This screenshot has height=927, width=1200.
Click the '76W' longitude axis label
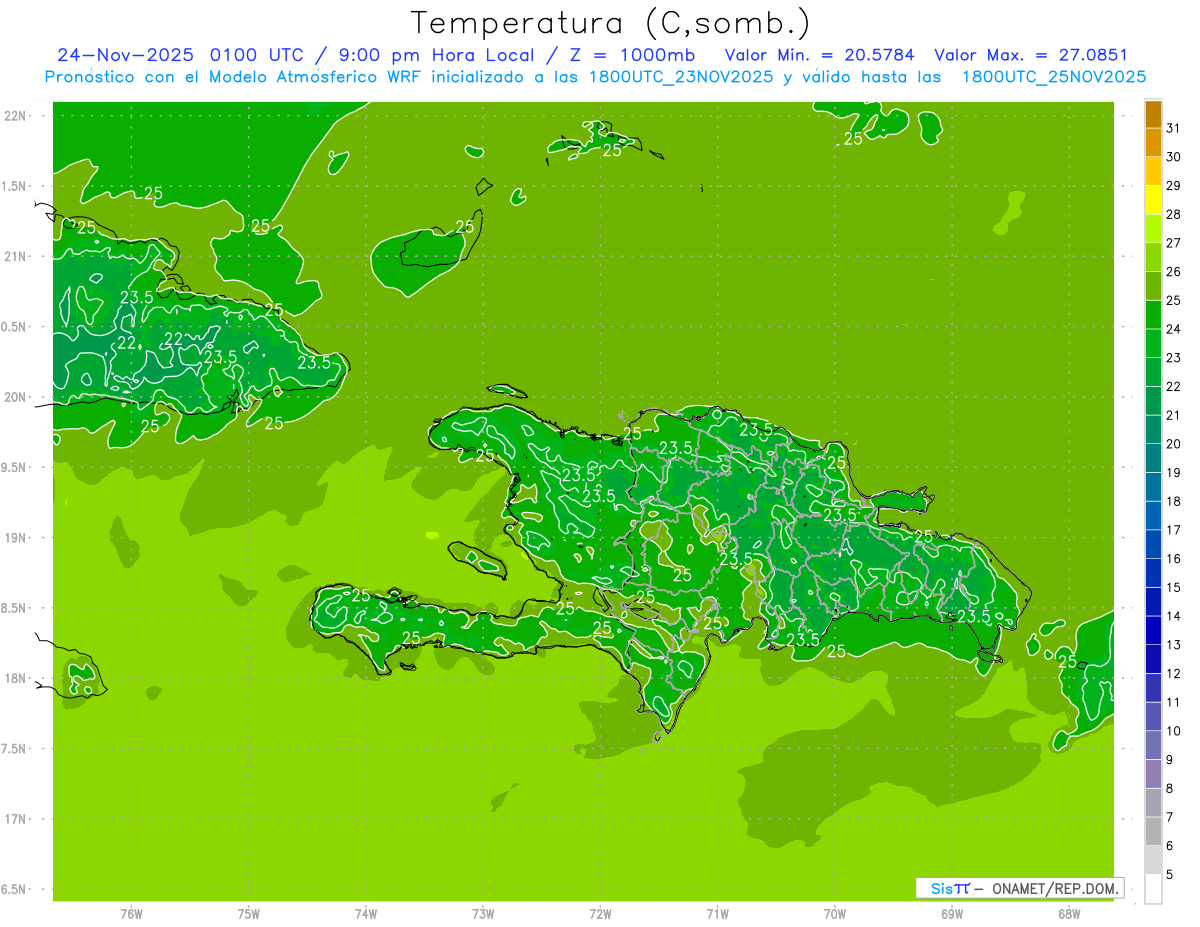pyautogui.click(x=131, y=914)
